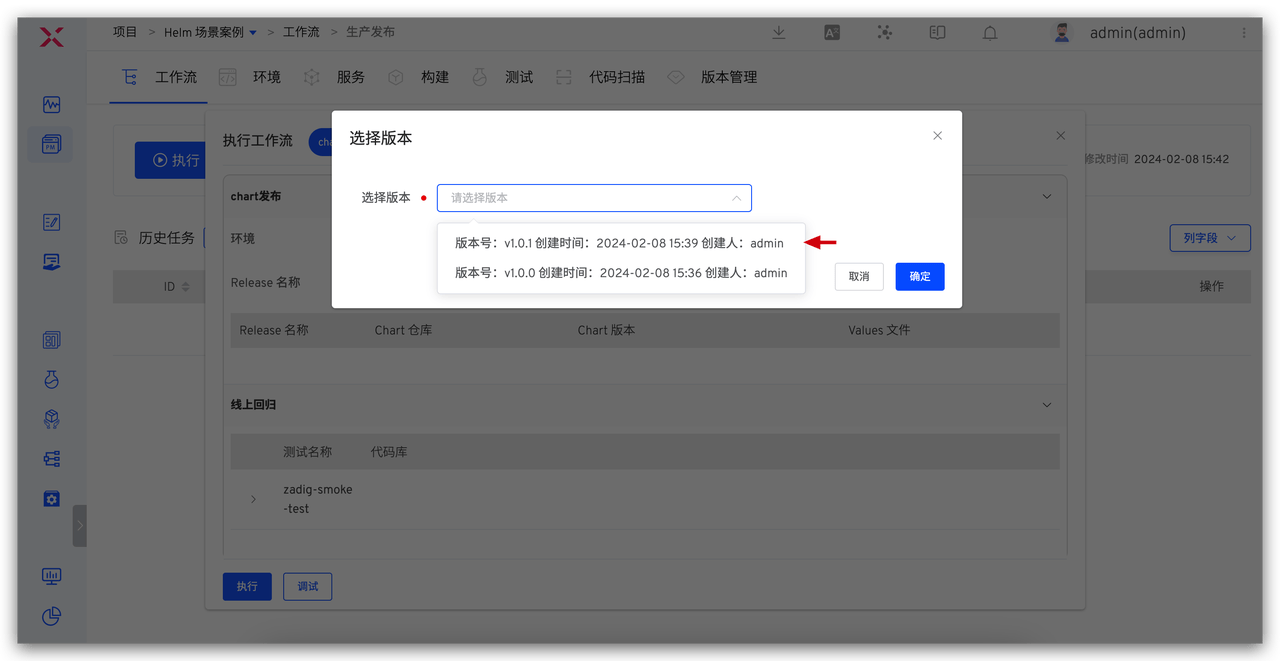Click the 请选择版本 select field

click(x=593, y=198)
